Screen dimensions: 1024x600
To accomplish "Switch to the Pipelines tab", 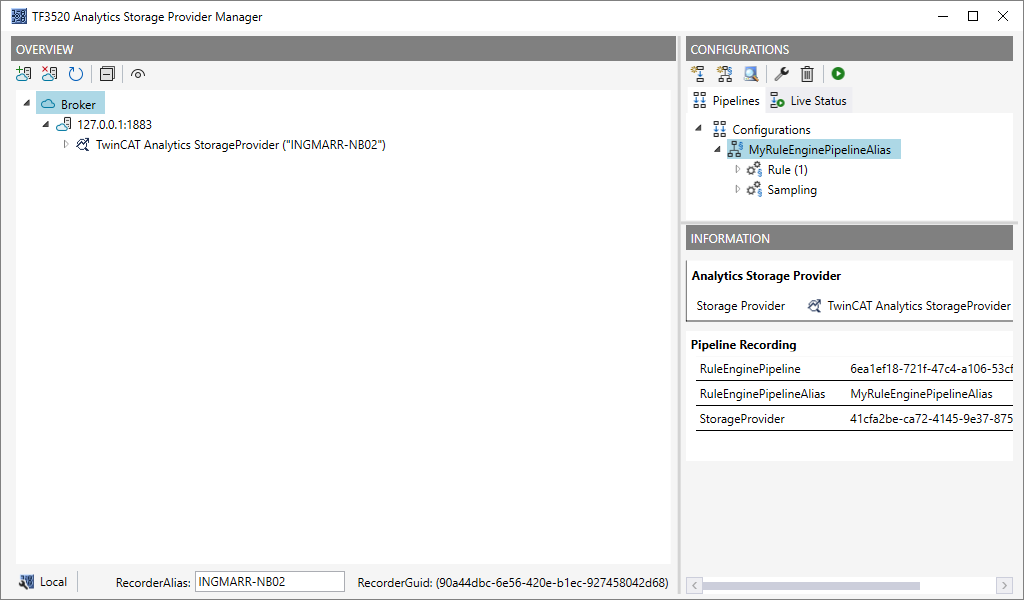I will [726, 101].
